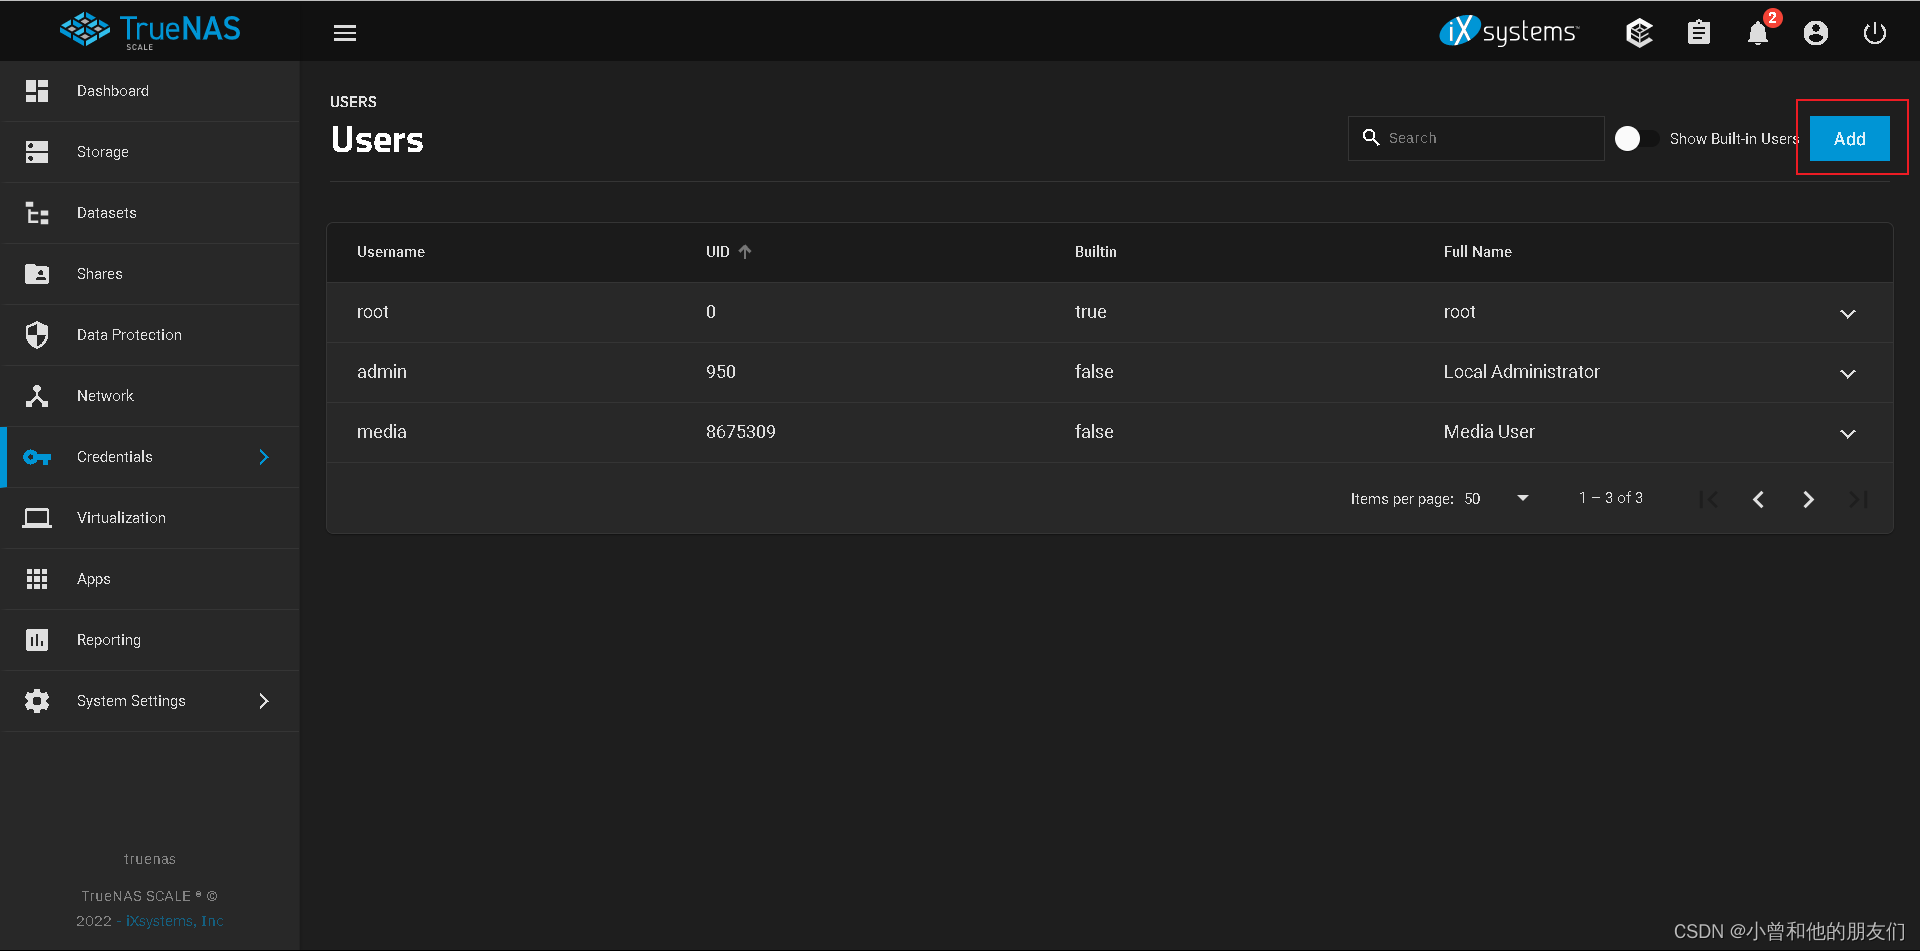Open Apps from the sidebar
This screenshot has width=1920, height=951.
(x=152, y=579)
